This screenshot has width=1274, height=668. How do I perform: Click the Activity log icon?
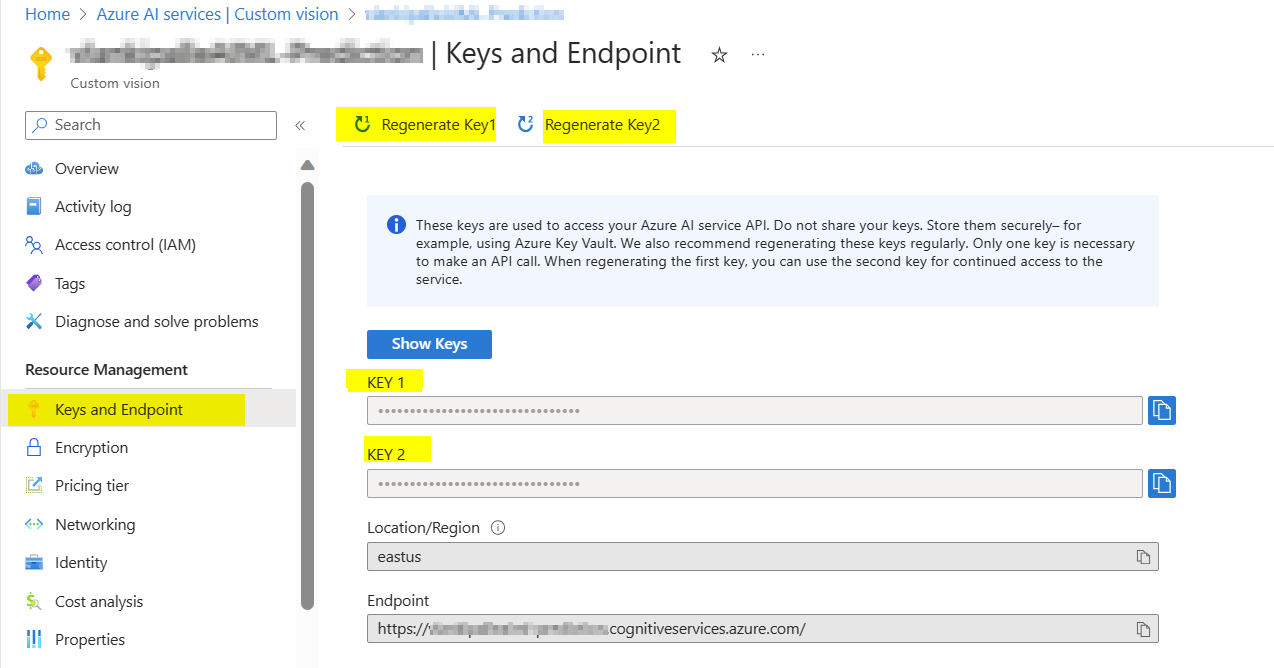coord(34,207)
